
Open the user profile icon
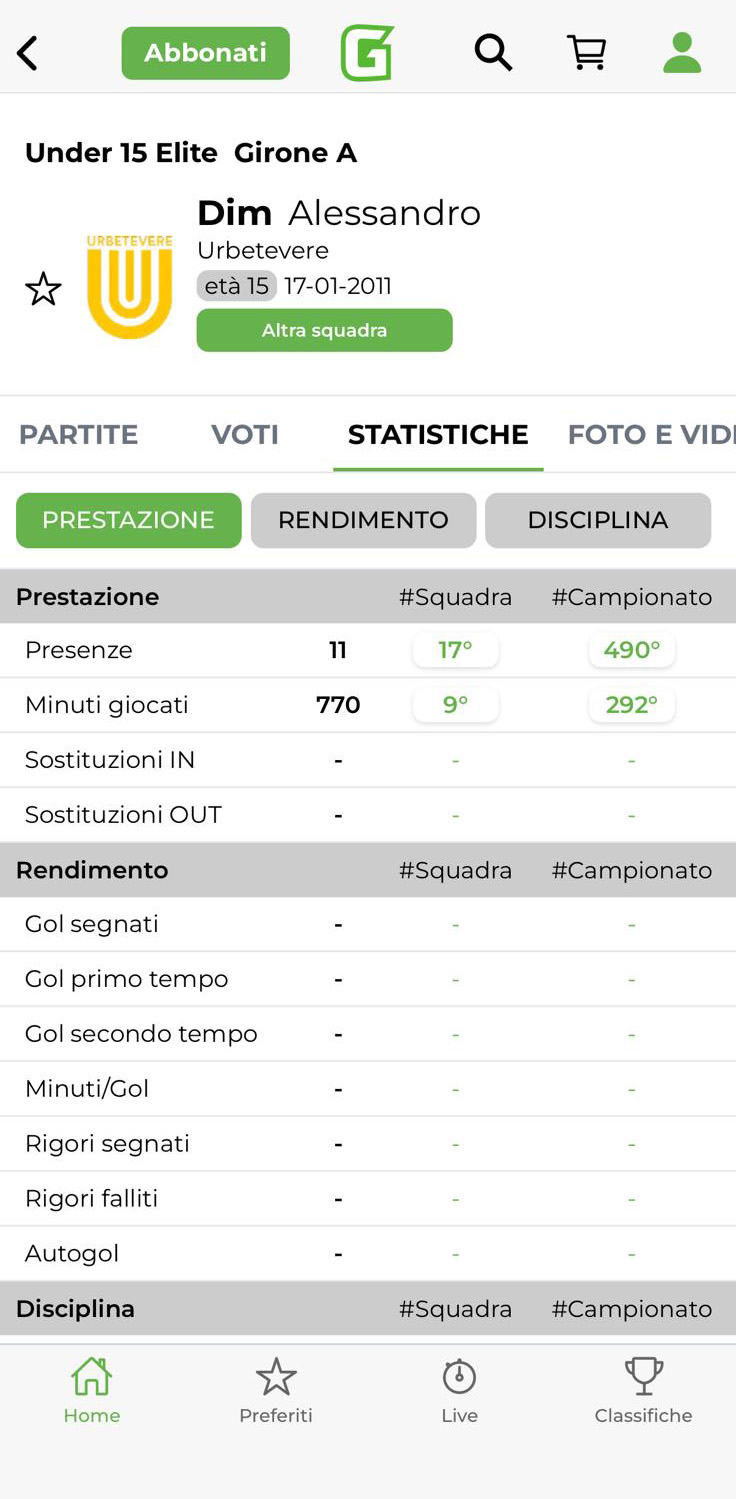(x=682, y=53)
